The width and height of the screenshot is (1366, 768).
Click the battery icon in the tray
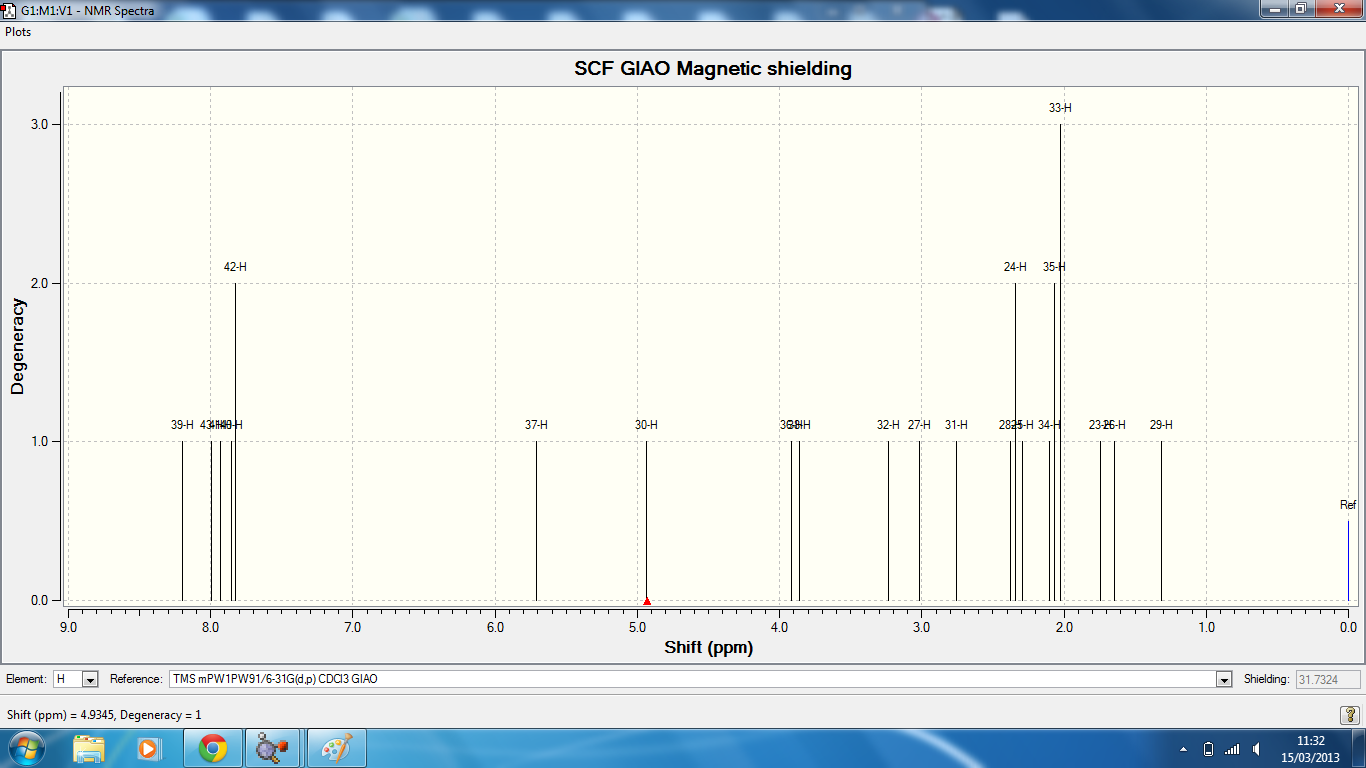click(1208, 749)
